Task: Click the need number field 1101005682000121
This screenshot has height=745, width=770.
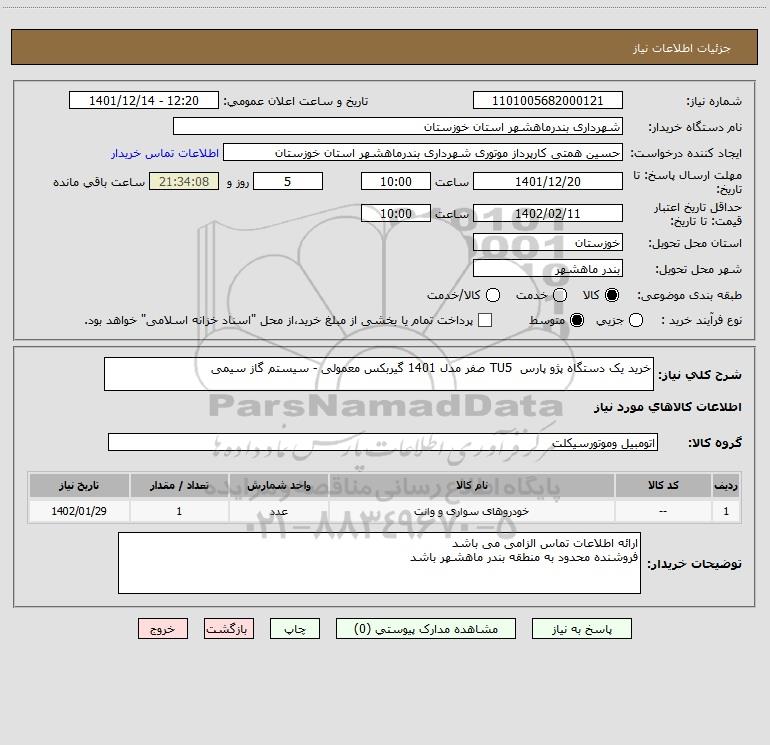Action: [x=548, y=100]
